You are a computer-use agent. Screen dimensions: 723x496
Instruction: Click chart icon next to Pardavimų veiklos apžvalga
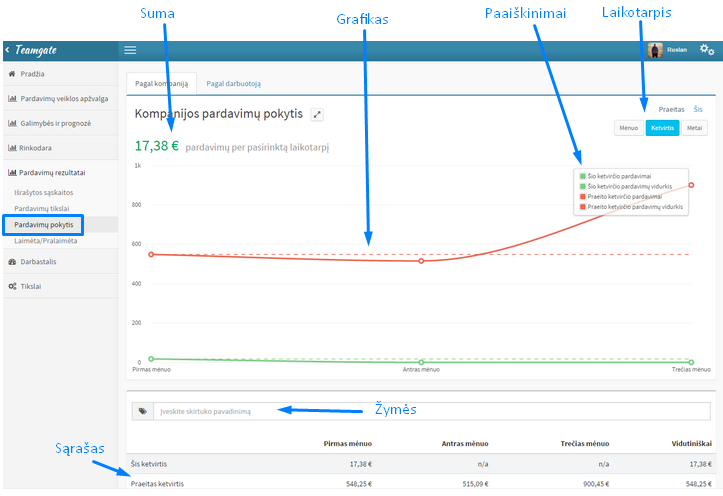pyautogui.click(x=12, y=99)
